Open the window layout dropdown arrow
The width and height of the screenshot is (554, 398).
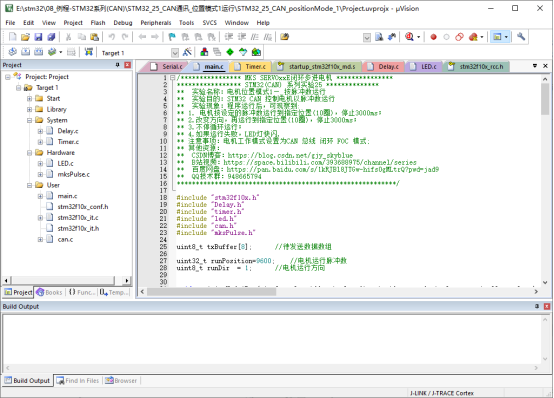click(x=506, y=37)
